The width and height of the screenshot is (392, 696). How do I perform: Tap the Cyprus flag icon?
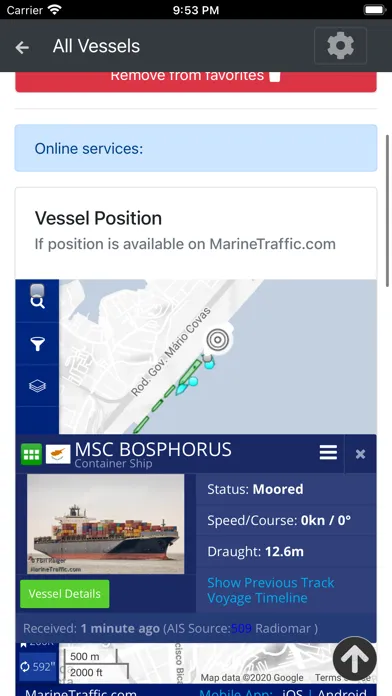point(58,454)
